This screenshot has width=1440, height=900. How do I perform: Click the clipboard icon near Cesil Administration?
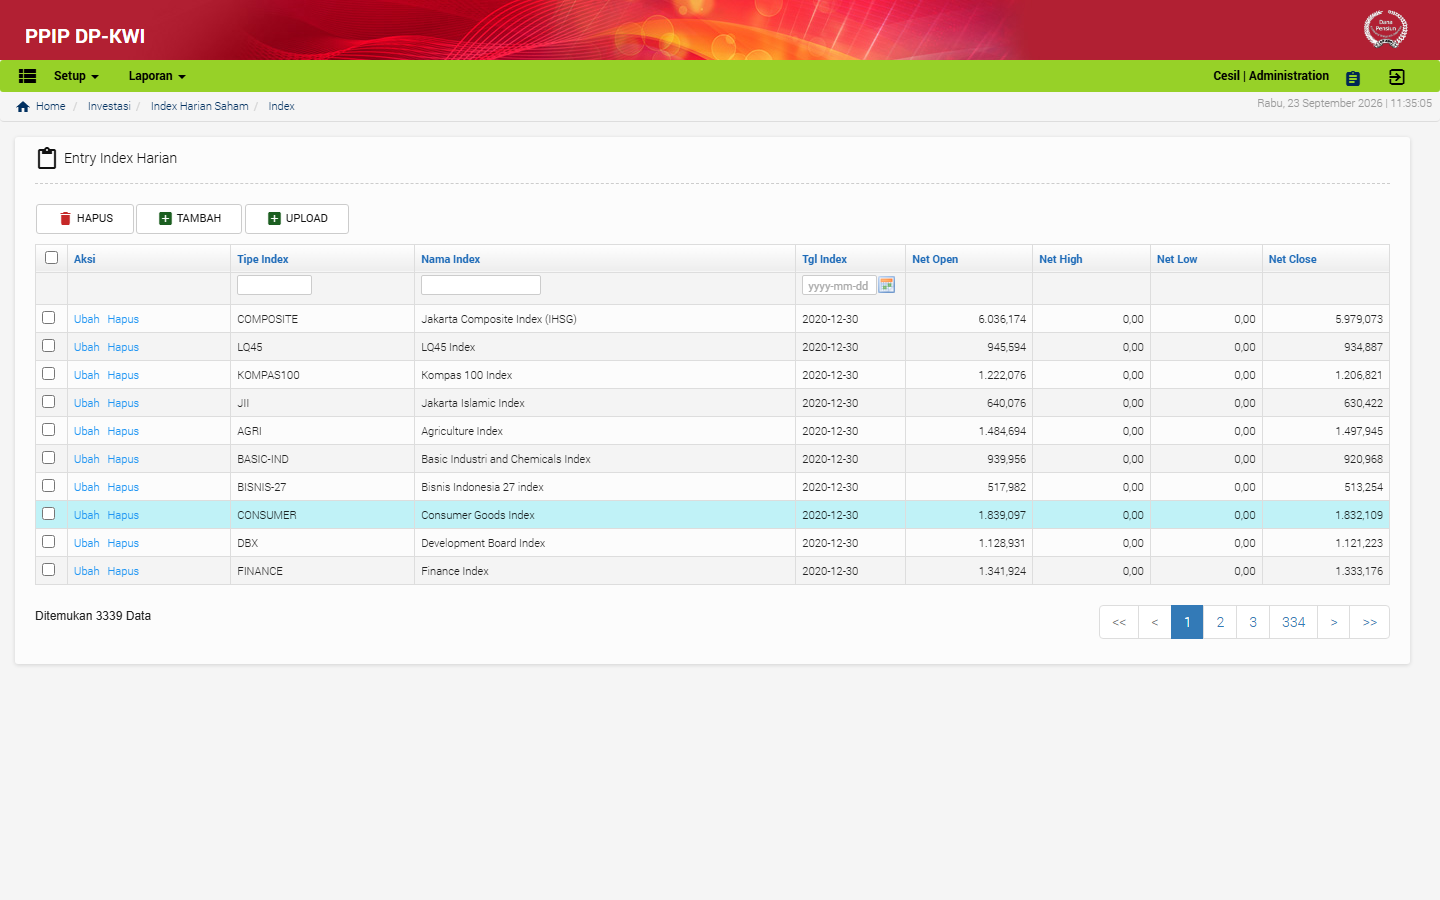(1353, 78)
